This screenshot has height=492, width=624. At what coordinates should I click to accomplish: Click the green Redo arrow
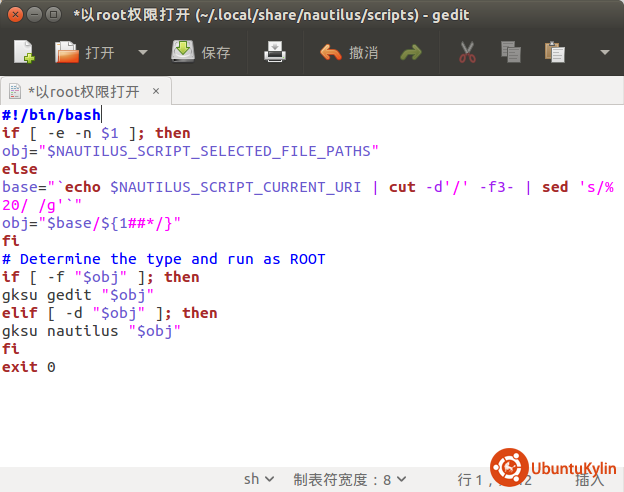point(410,52)
